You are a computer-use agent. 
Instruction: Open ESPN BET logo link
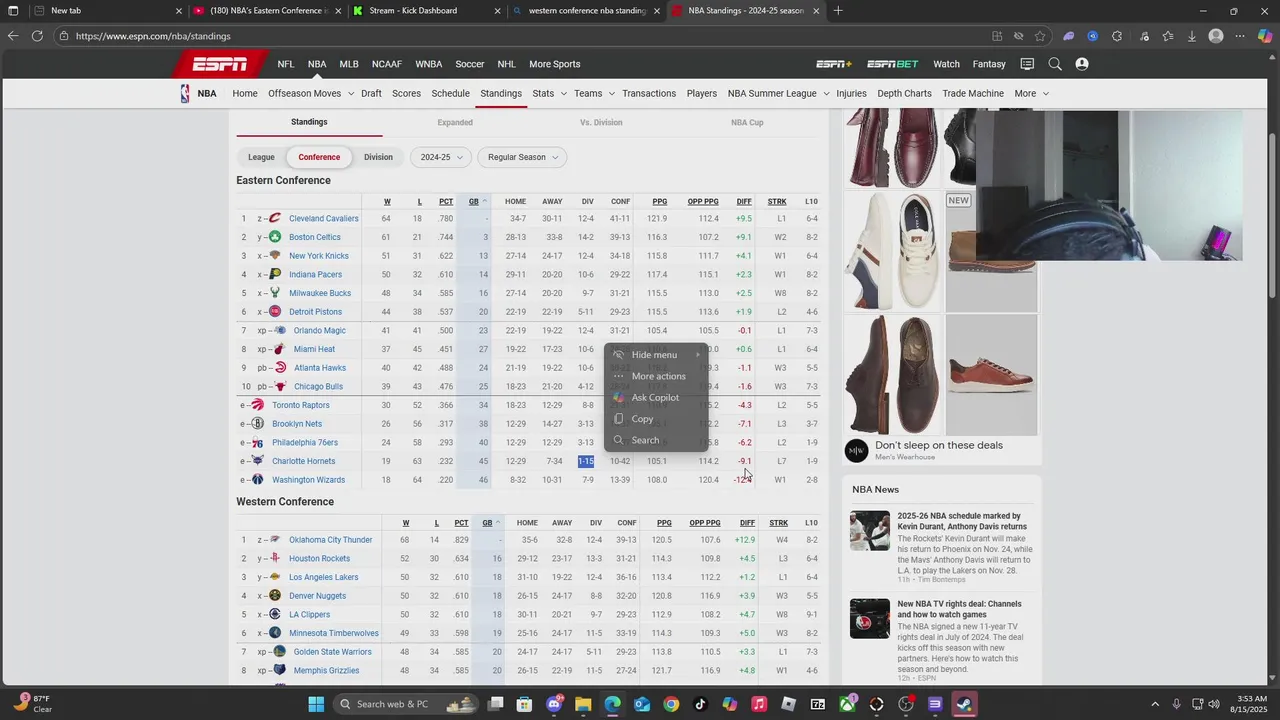(892, 64)
